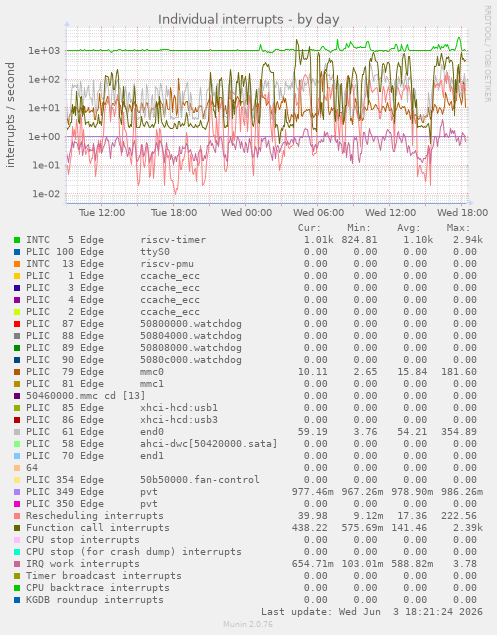Click end0 max value '354.89'
Viewport: 497px width, 635px height.
[x=459, y=432]
